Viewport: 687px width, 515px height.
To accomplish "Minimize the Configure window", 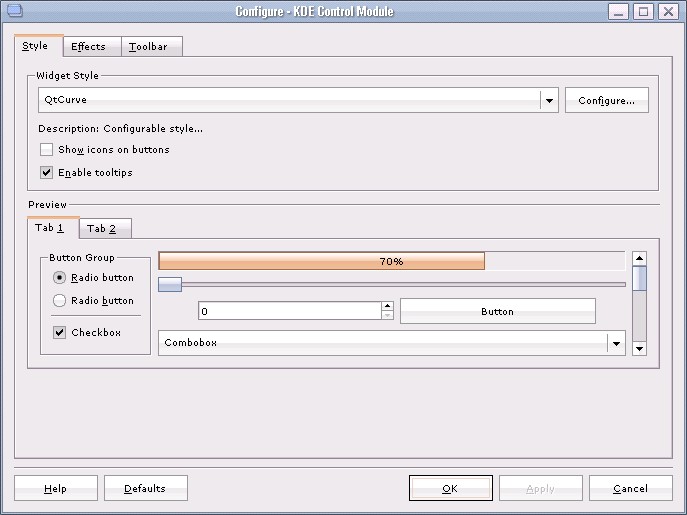I will 618,11.
